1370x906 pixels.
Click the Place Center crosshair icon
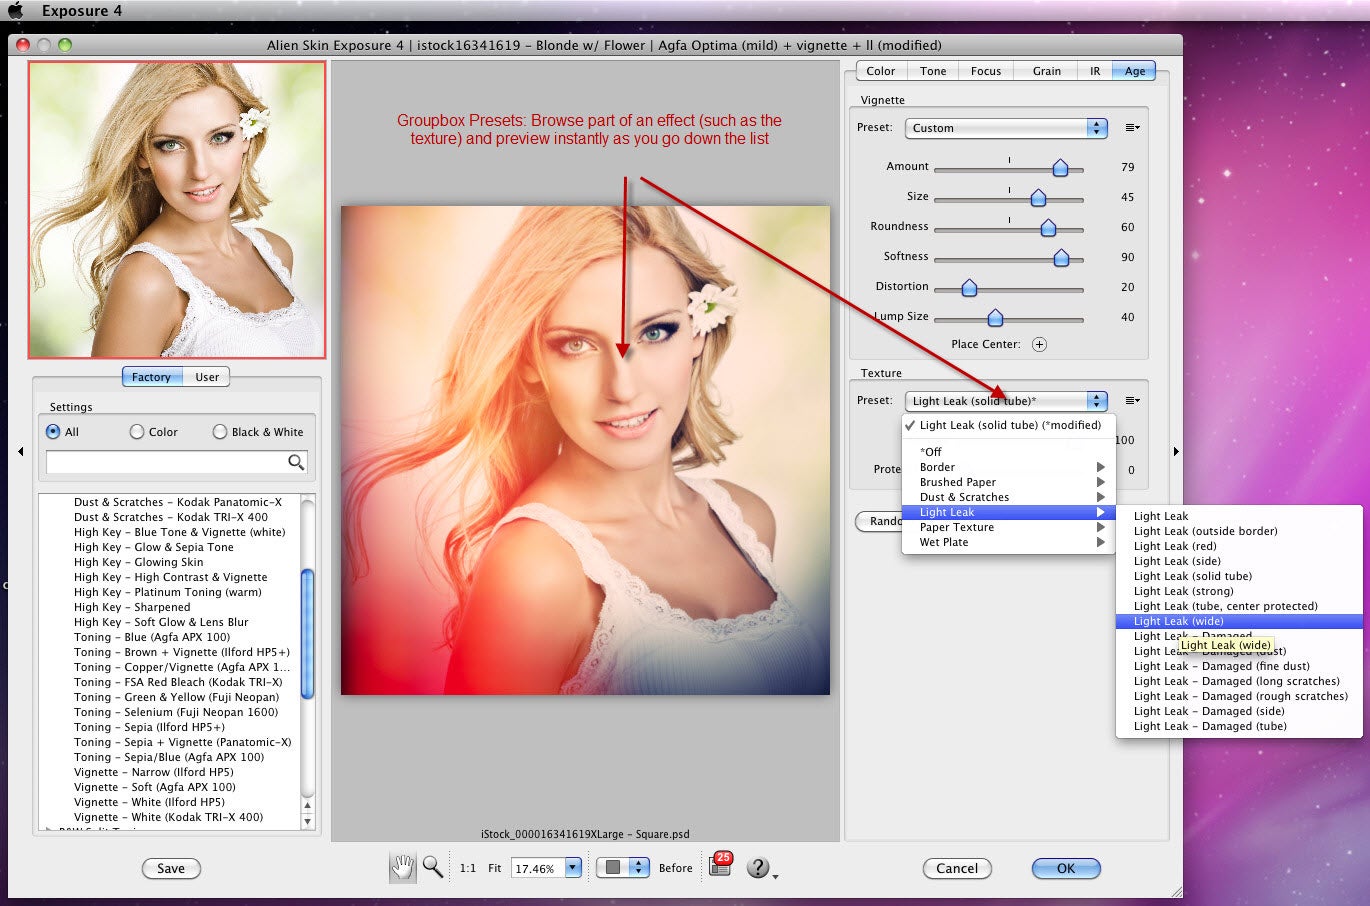pyautogui.click(x=1039, y=344)
